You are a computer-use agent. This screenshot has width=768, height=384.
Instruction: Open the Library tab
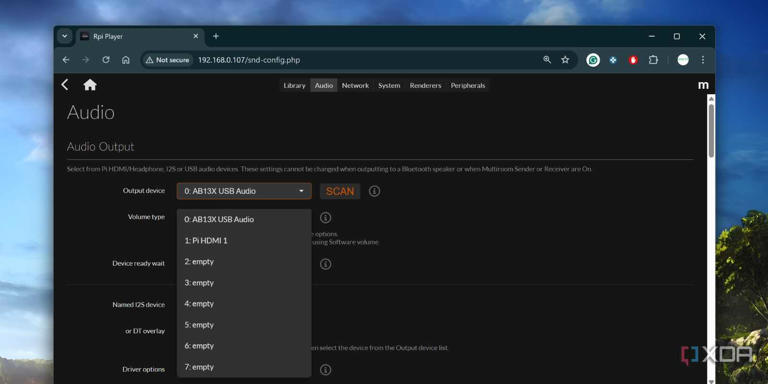(x=294, y=85)
